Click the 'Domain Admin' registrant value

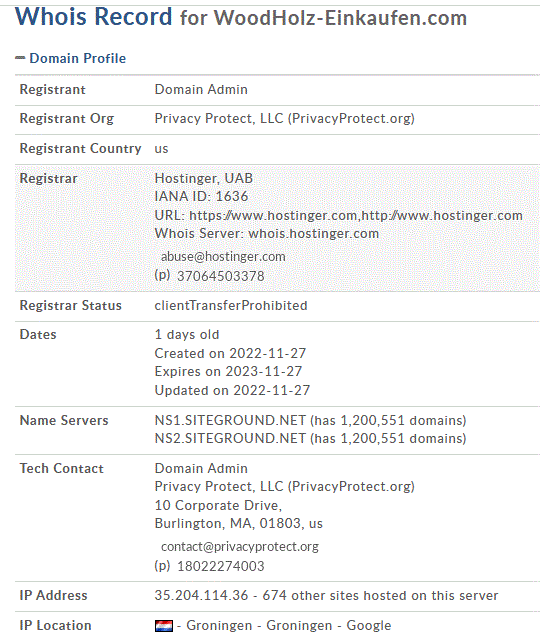pos(201,89)
